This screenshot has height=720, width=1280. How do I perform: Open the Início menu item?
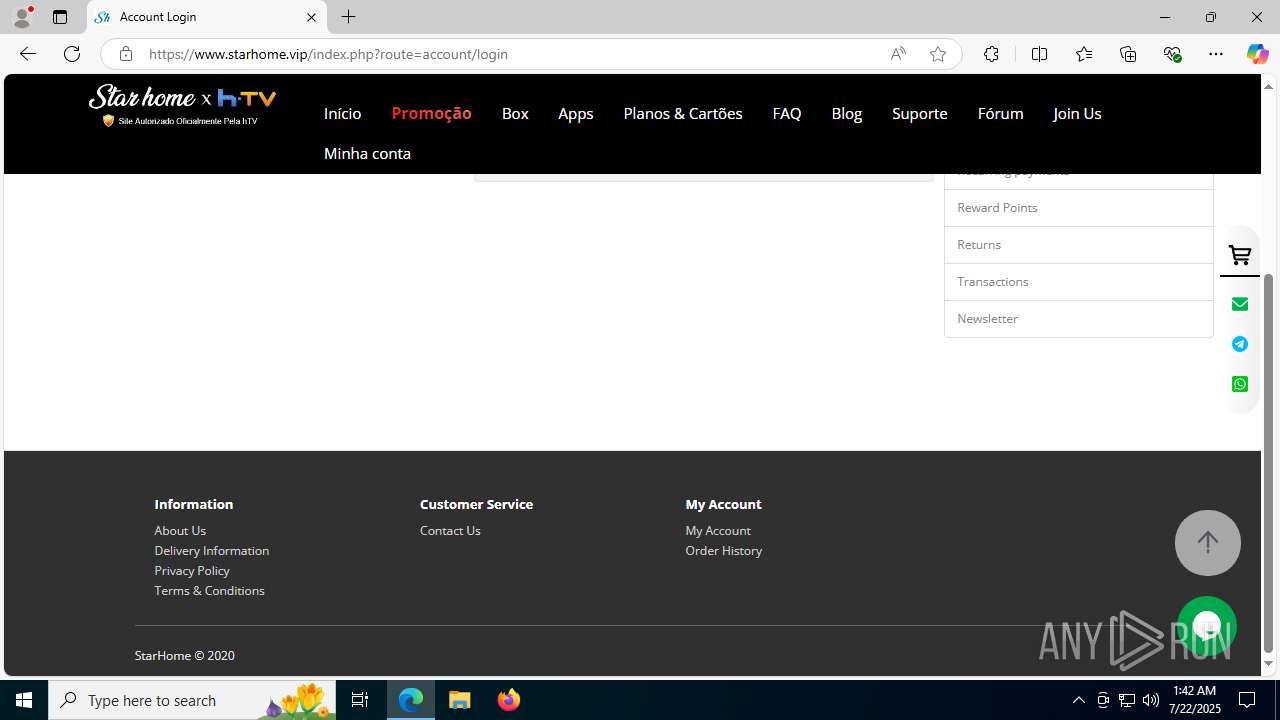click(342, 114)
